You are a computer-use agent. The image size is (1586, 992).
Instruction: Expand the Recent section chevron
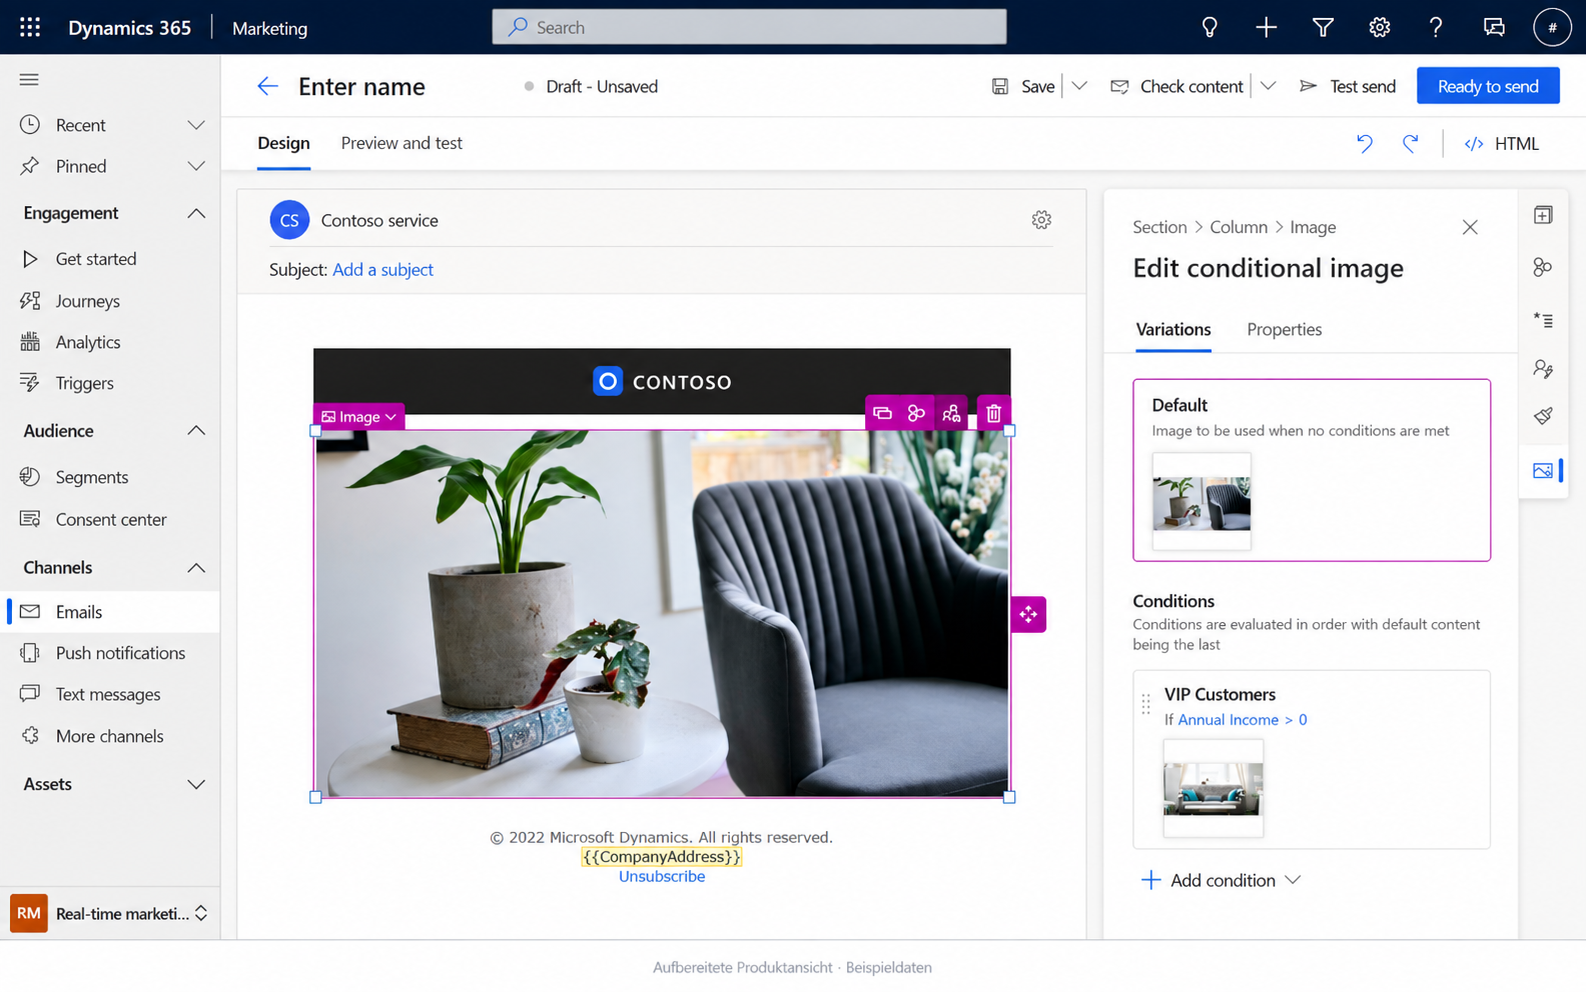pyautogui.click(x=196, y=125)
